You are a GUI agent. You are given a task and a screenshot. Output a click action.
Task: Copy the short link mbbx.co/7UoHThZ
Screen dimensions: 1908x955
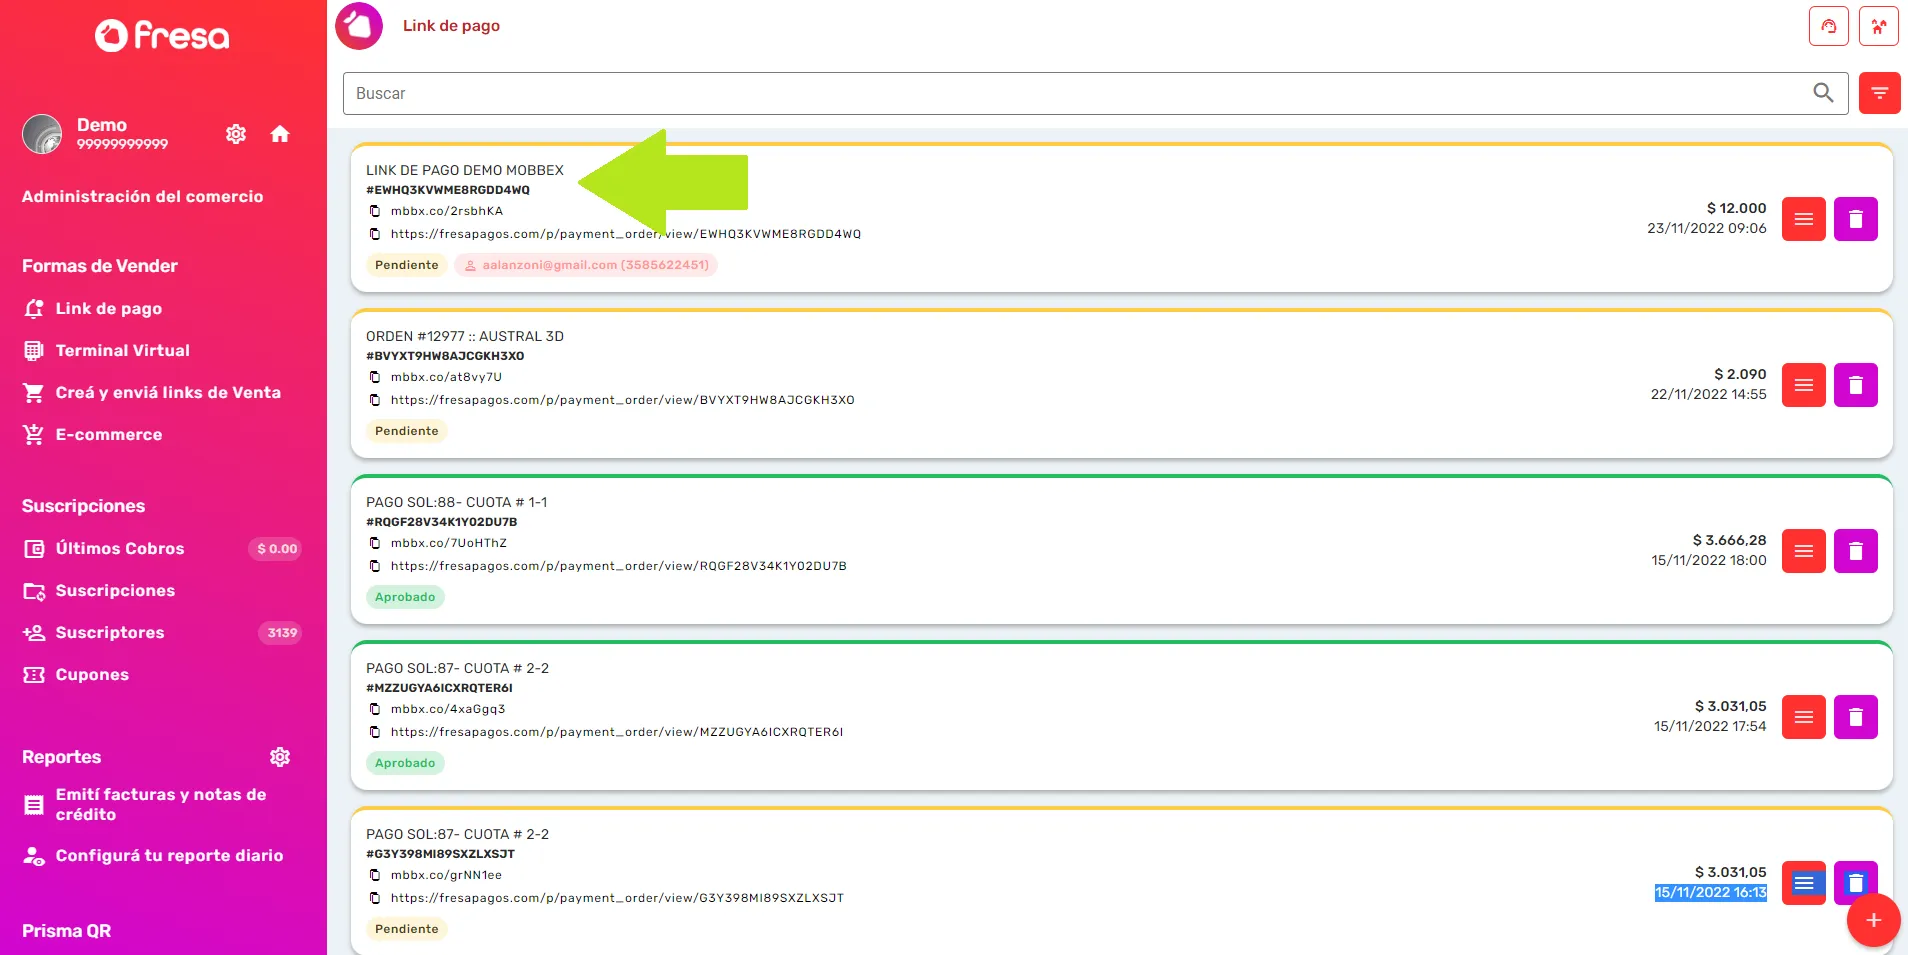[375, 543]
